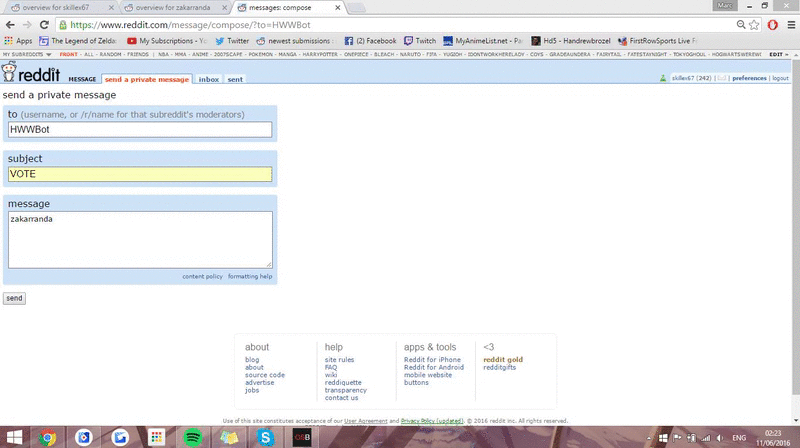
Task: Open the inbox tab
Action: pos(209,79)
